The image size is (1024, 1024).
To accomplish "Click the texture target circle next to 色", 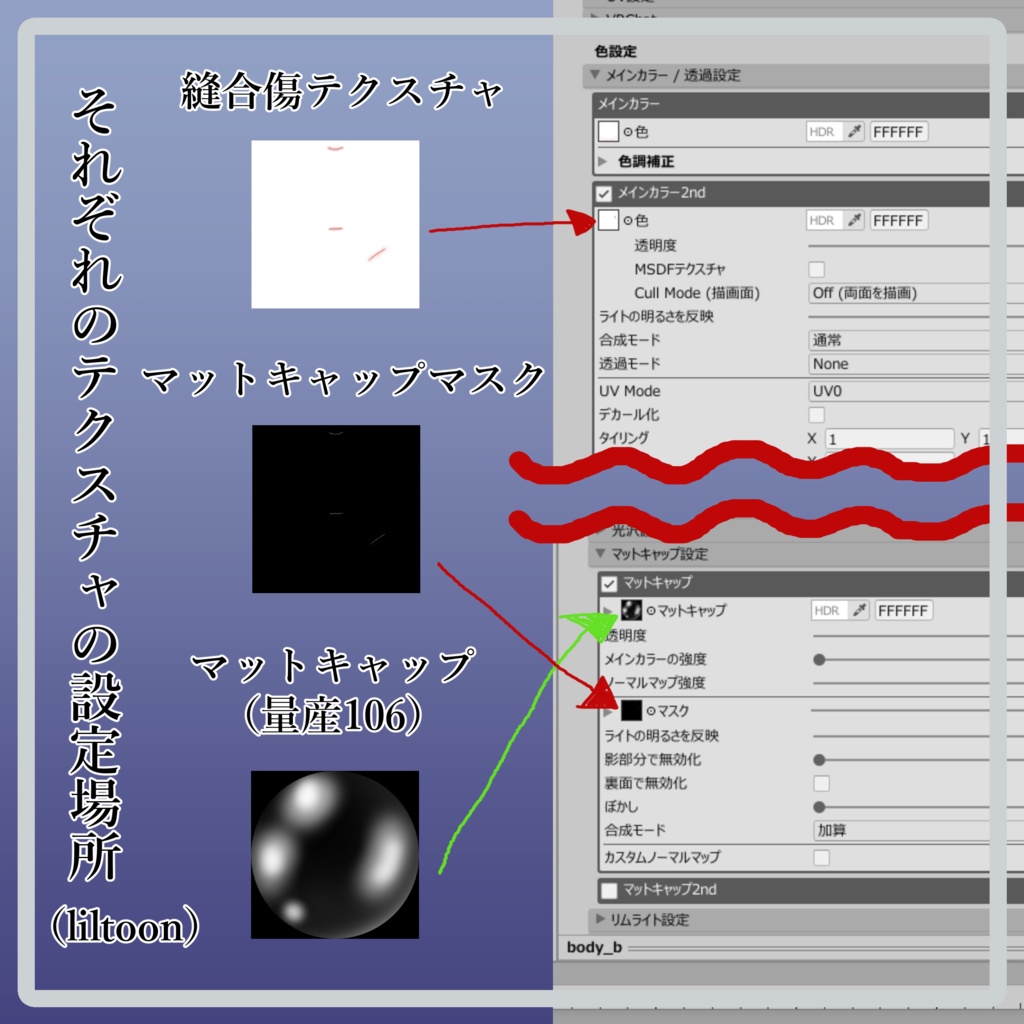I will click(627, 131).
